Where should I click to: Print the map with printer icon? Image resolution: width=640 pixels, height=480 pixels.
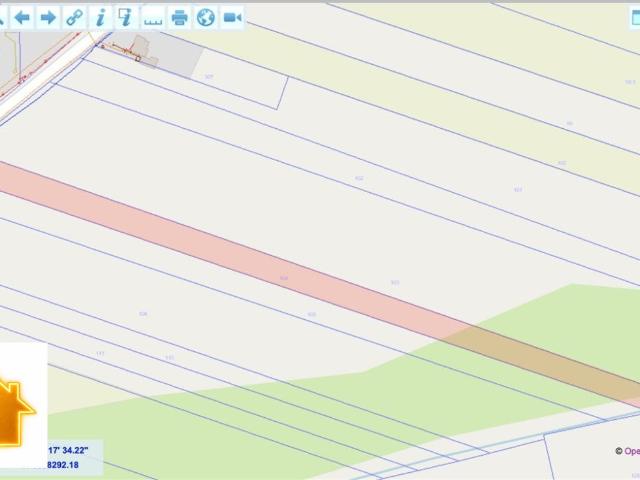click(x=179, y=17)
